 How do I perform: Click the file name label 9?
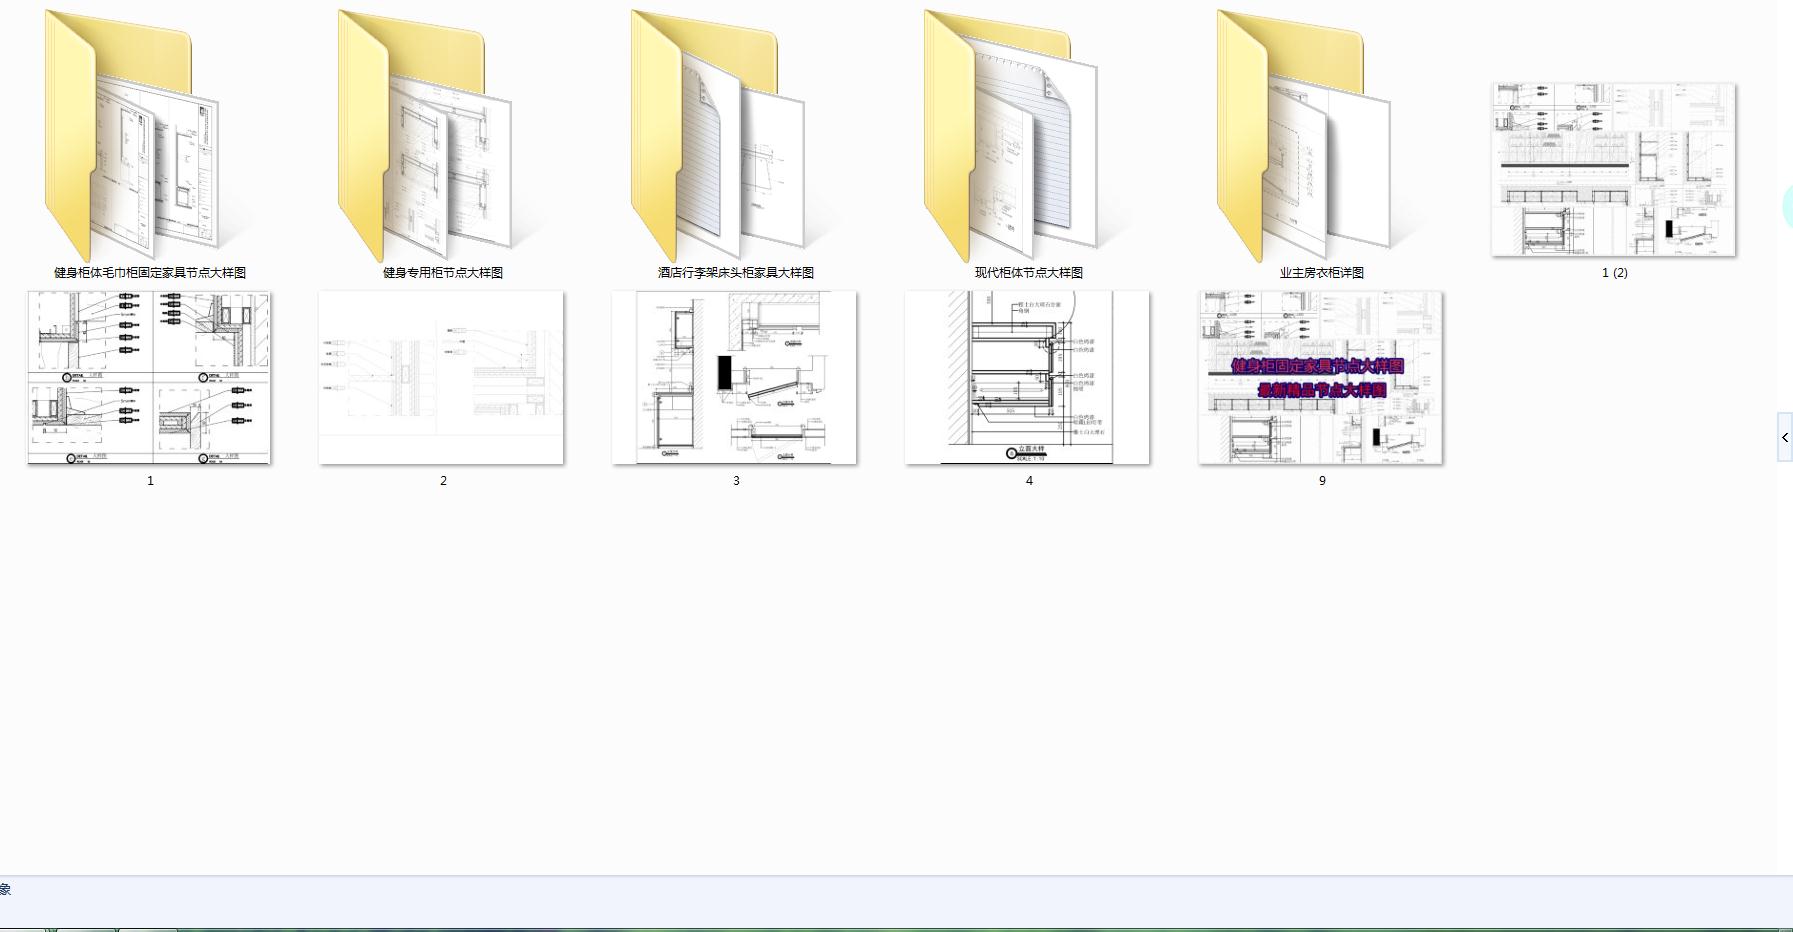pos(1322,481)
